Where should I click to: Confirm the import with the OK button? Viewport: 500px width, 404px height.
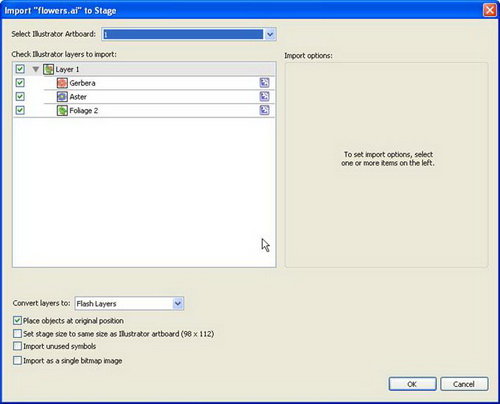tap(412, 384)
